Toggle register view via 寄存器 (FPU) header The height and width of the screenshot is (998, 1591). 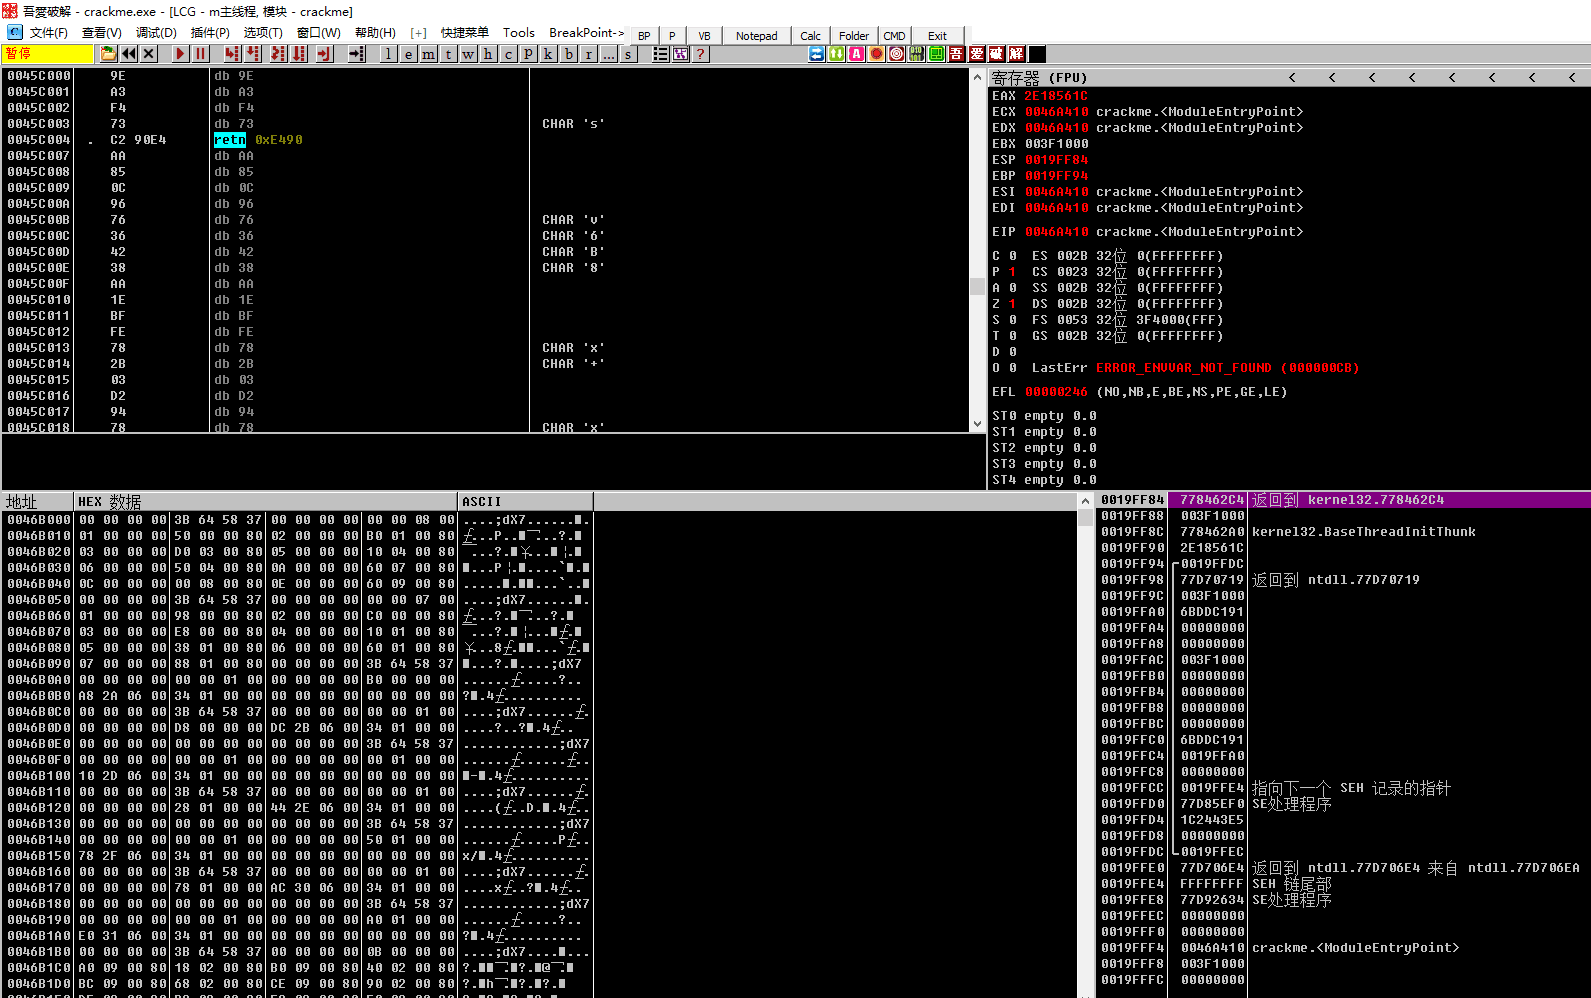pos(1040,77)
